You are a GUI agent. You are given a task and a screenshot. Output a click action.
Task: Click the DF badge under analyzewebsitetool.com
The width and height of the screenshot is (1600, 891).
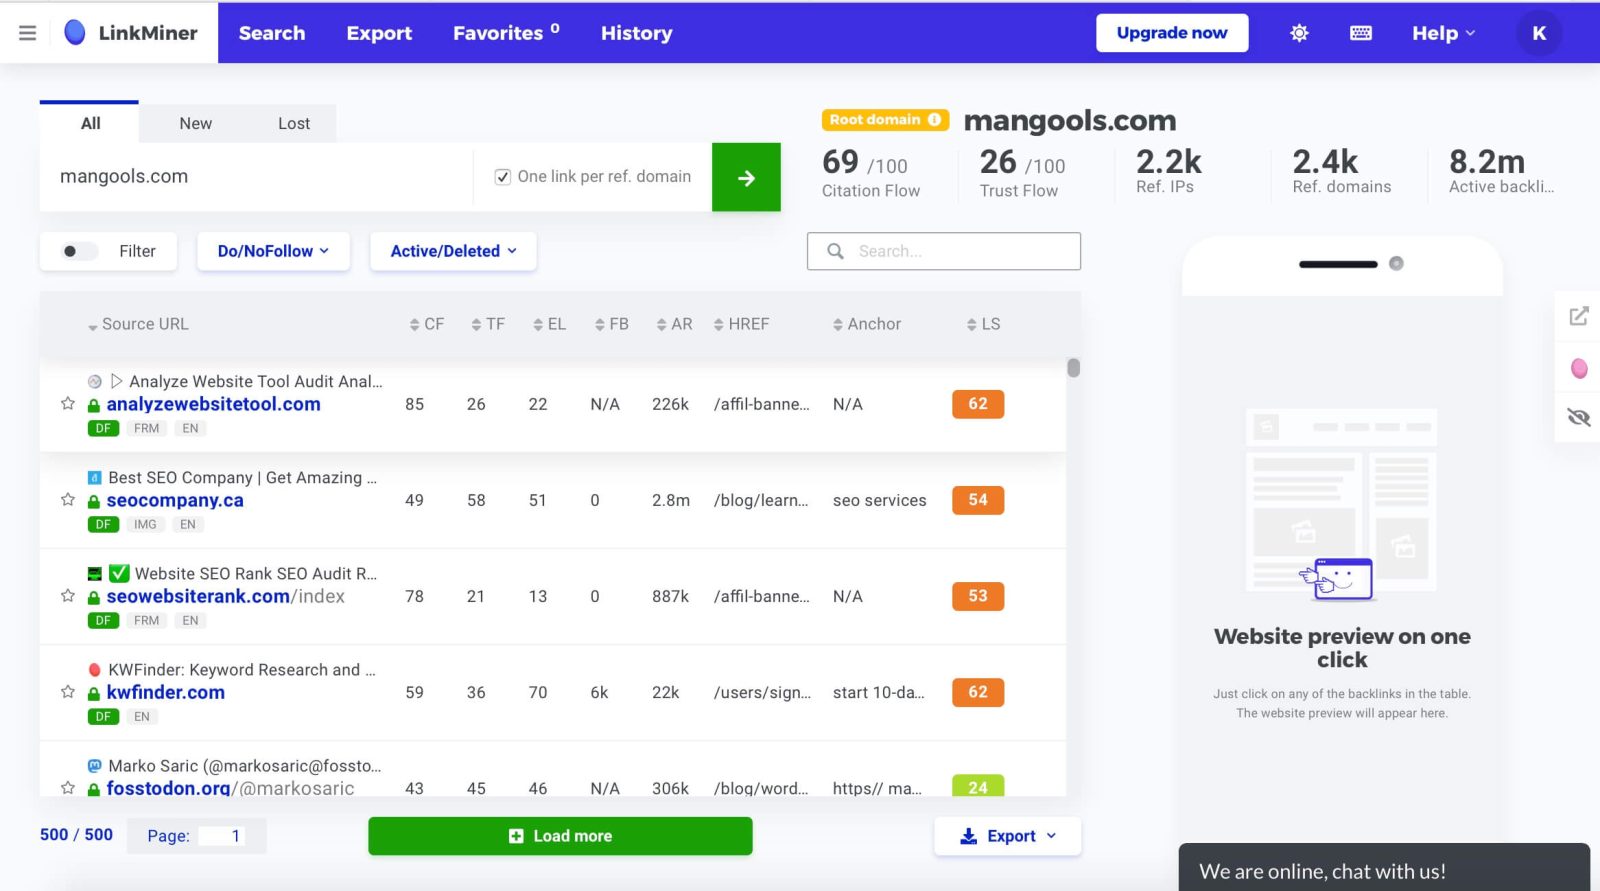click(103, 428)
